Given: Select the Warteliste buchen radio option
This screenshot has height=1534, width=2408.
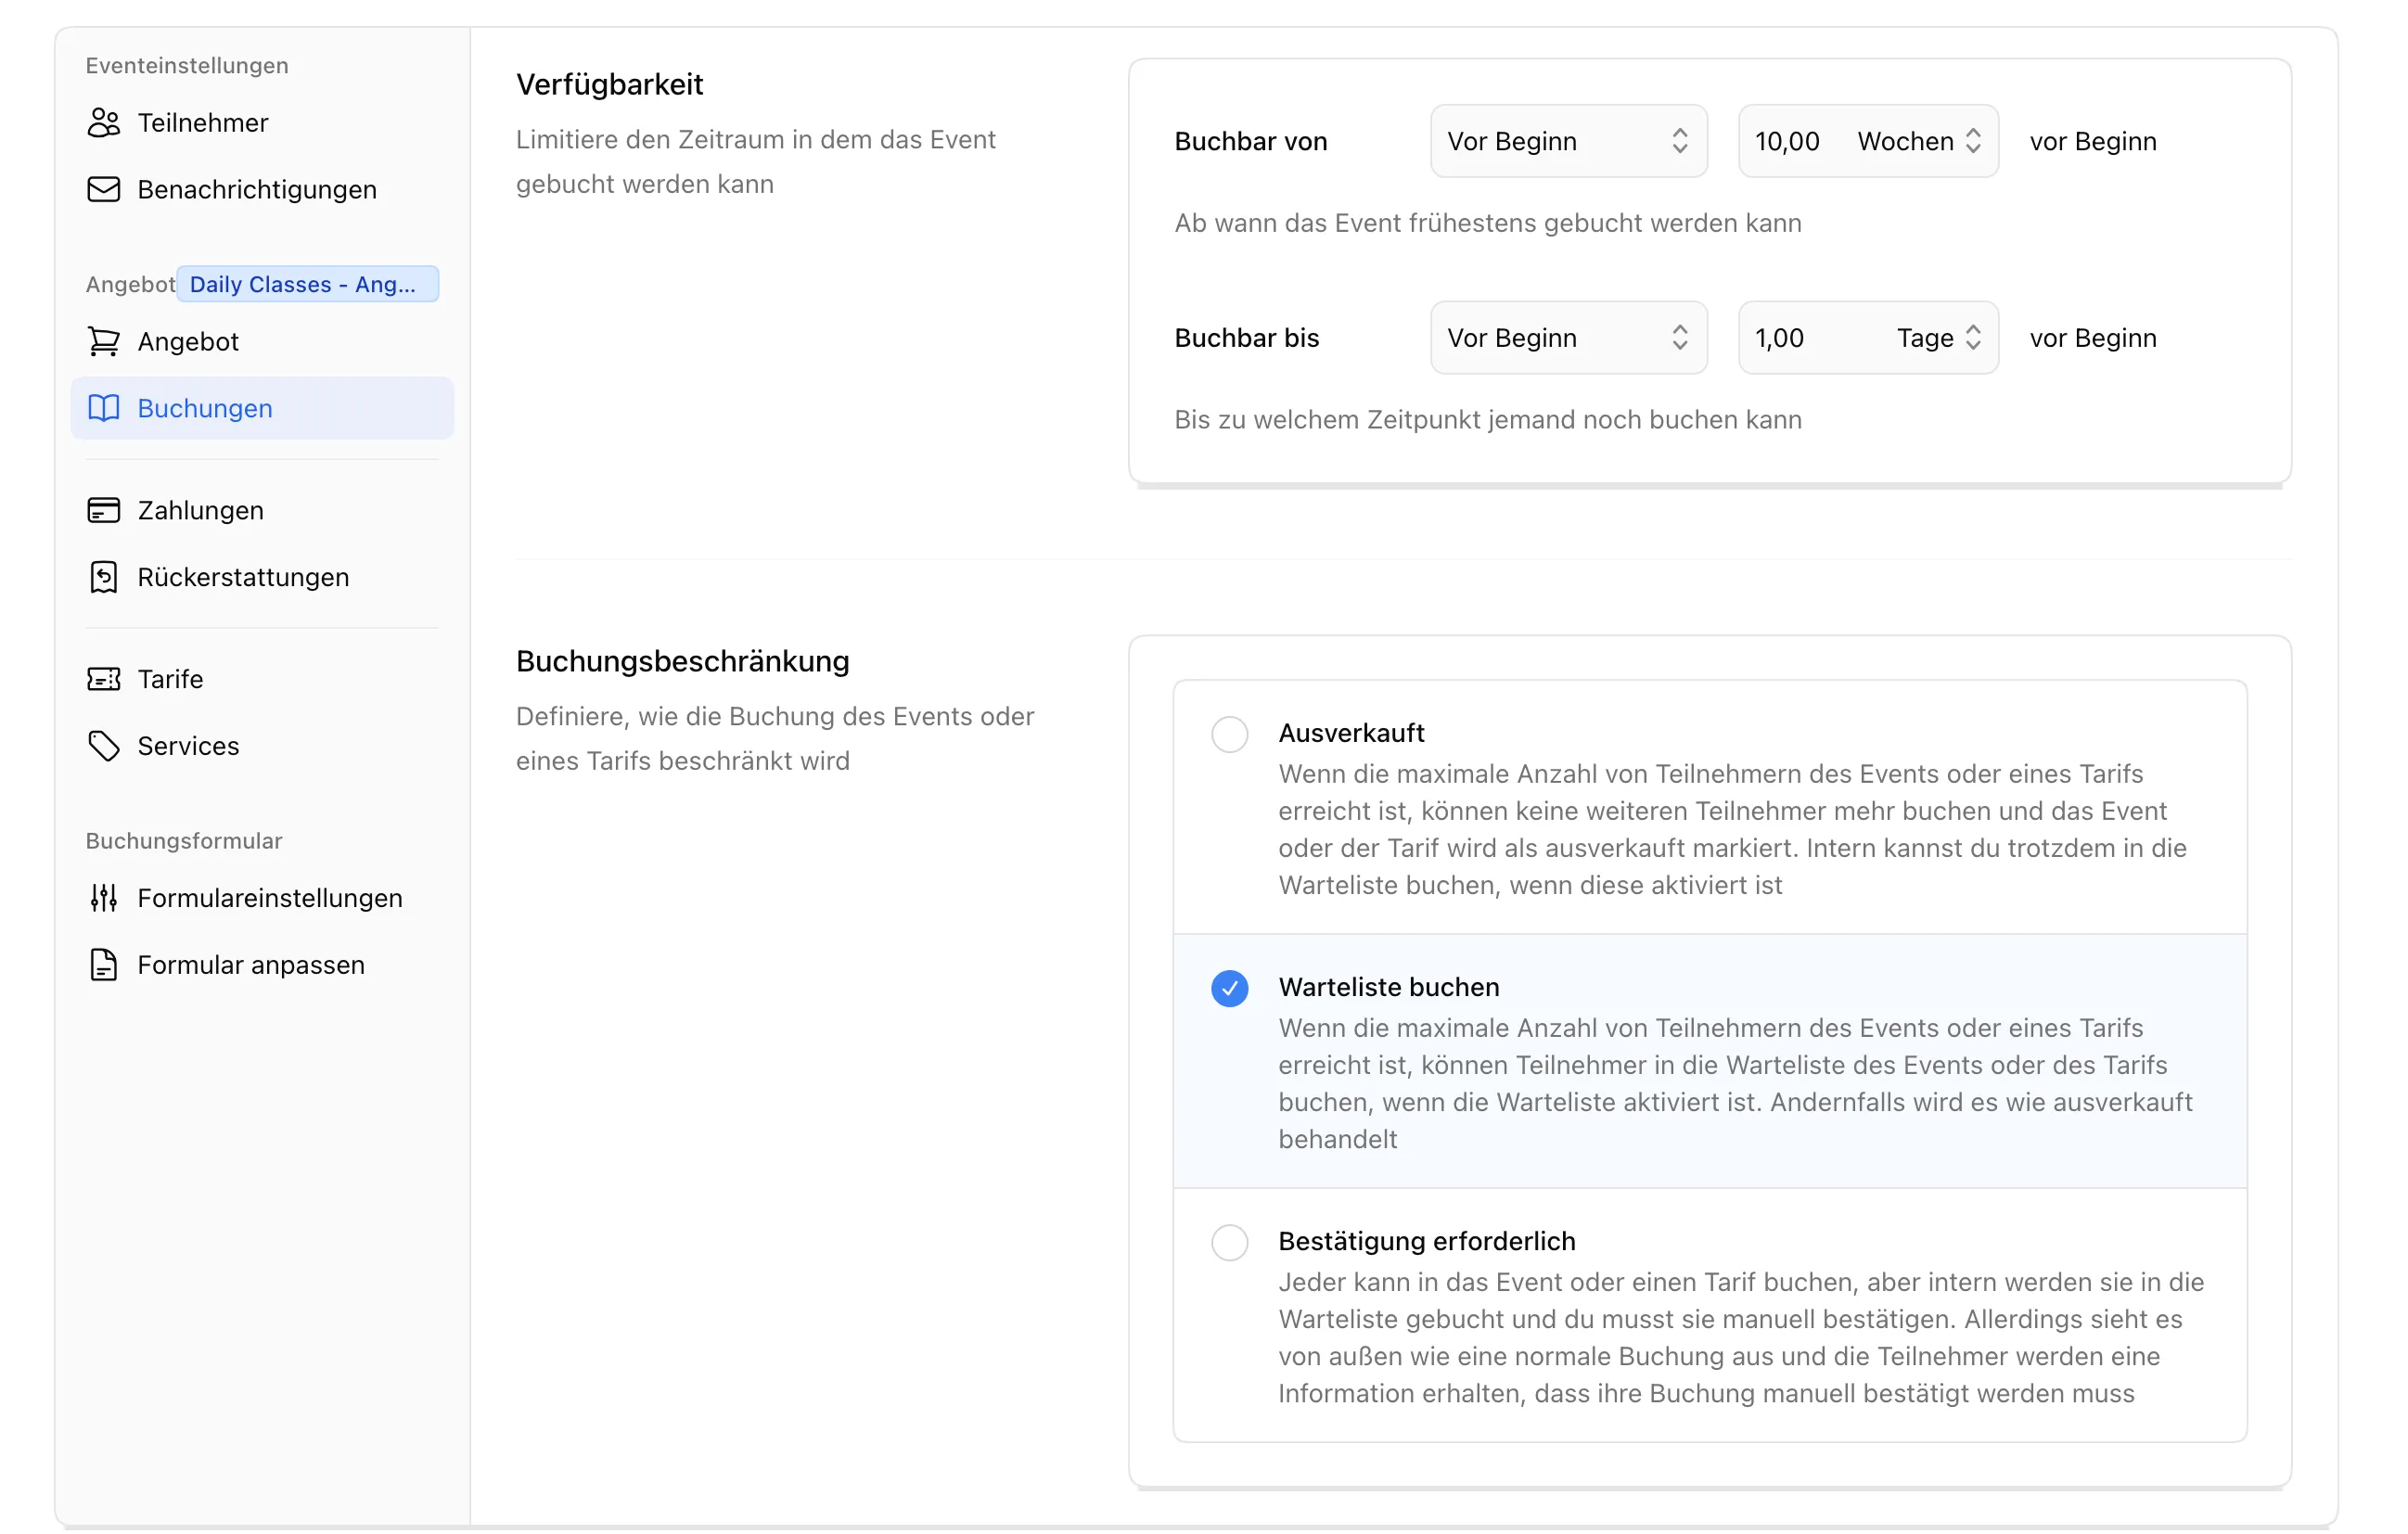Looking at the screenshot, I should [1230, 989].
